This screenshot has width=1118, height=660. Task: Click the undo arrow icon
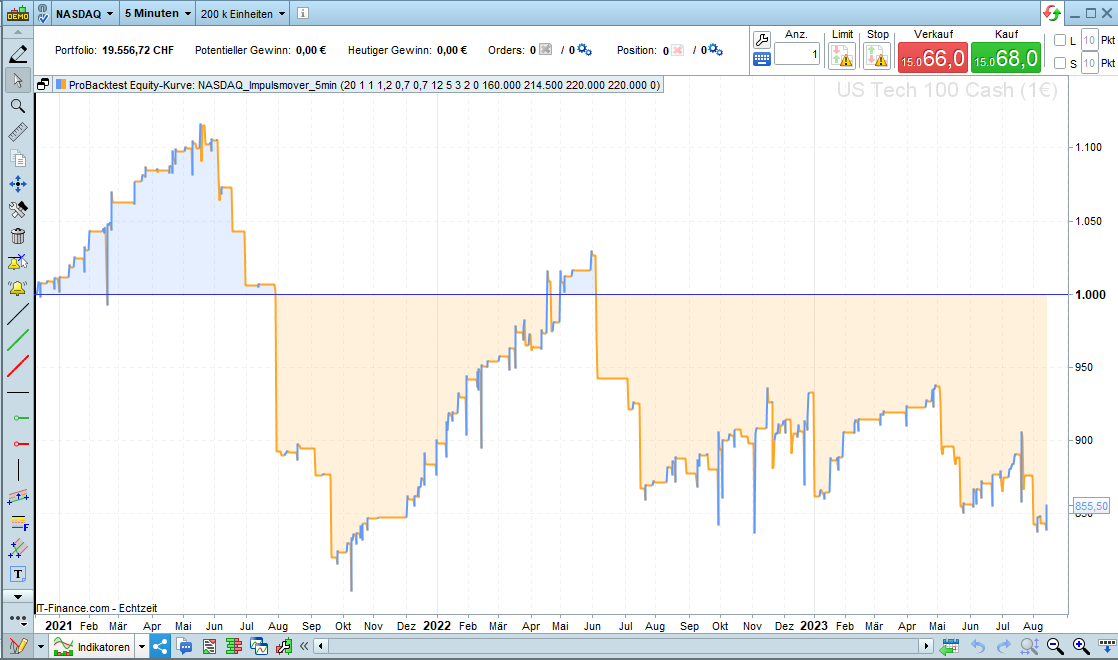tap(978, 646)
